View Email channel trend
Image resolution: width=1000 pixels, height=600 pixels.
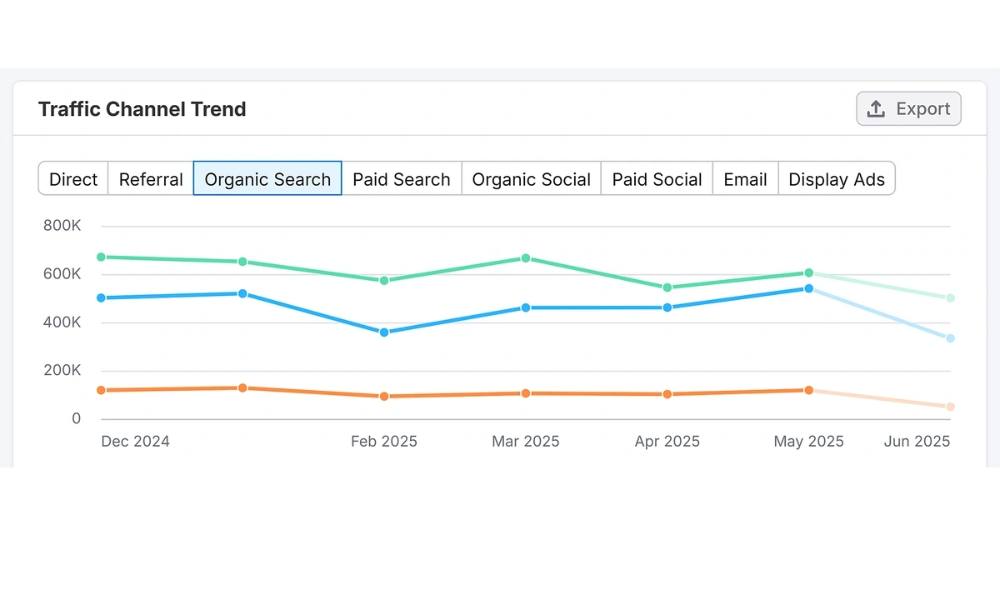pyautogui.click(x=745, y=179)
